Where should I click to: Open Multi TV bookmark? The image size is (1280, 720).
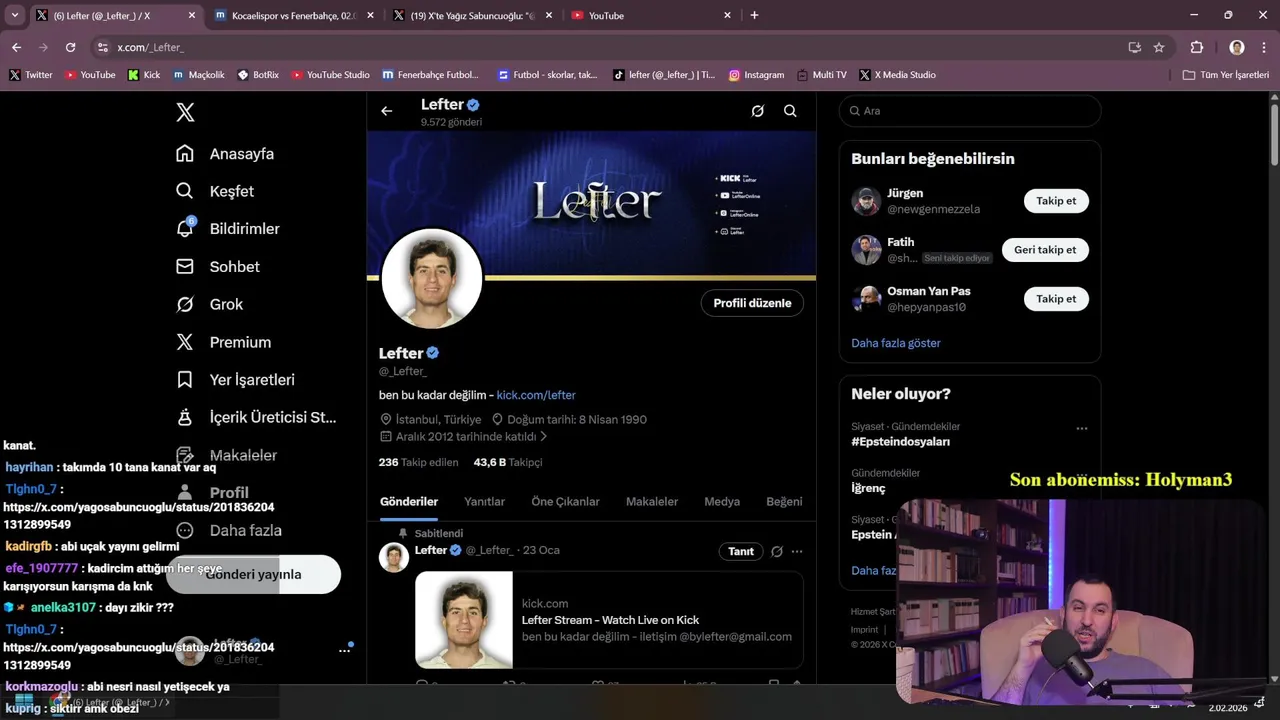(821, 75)
